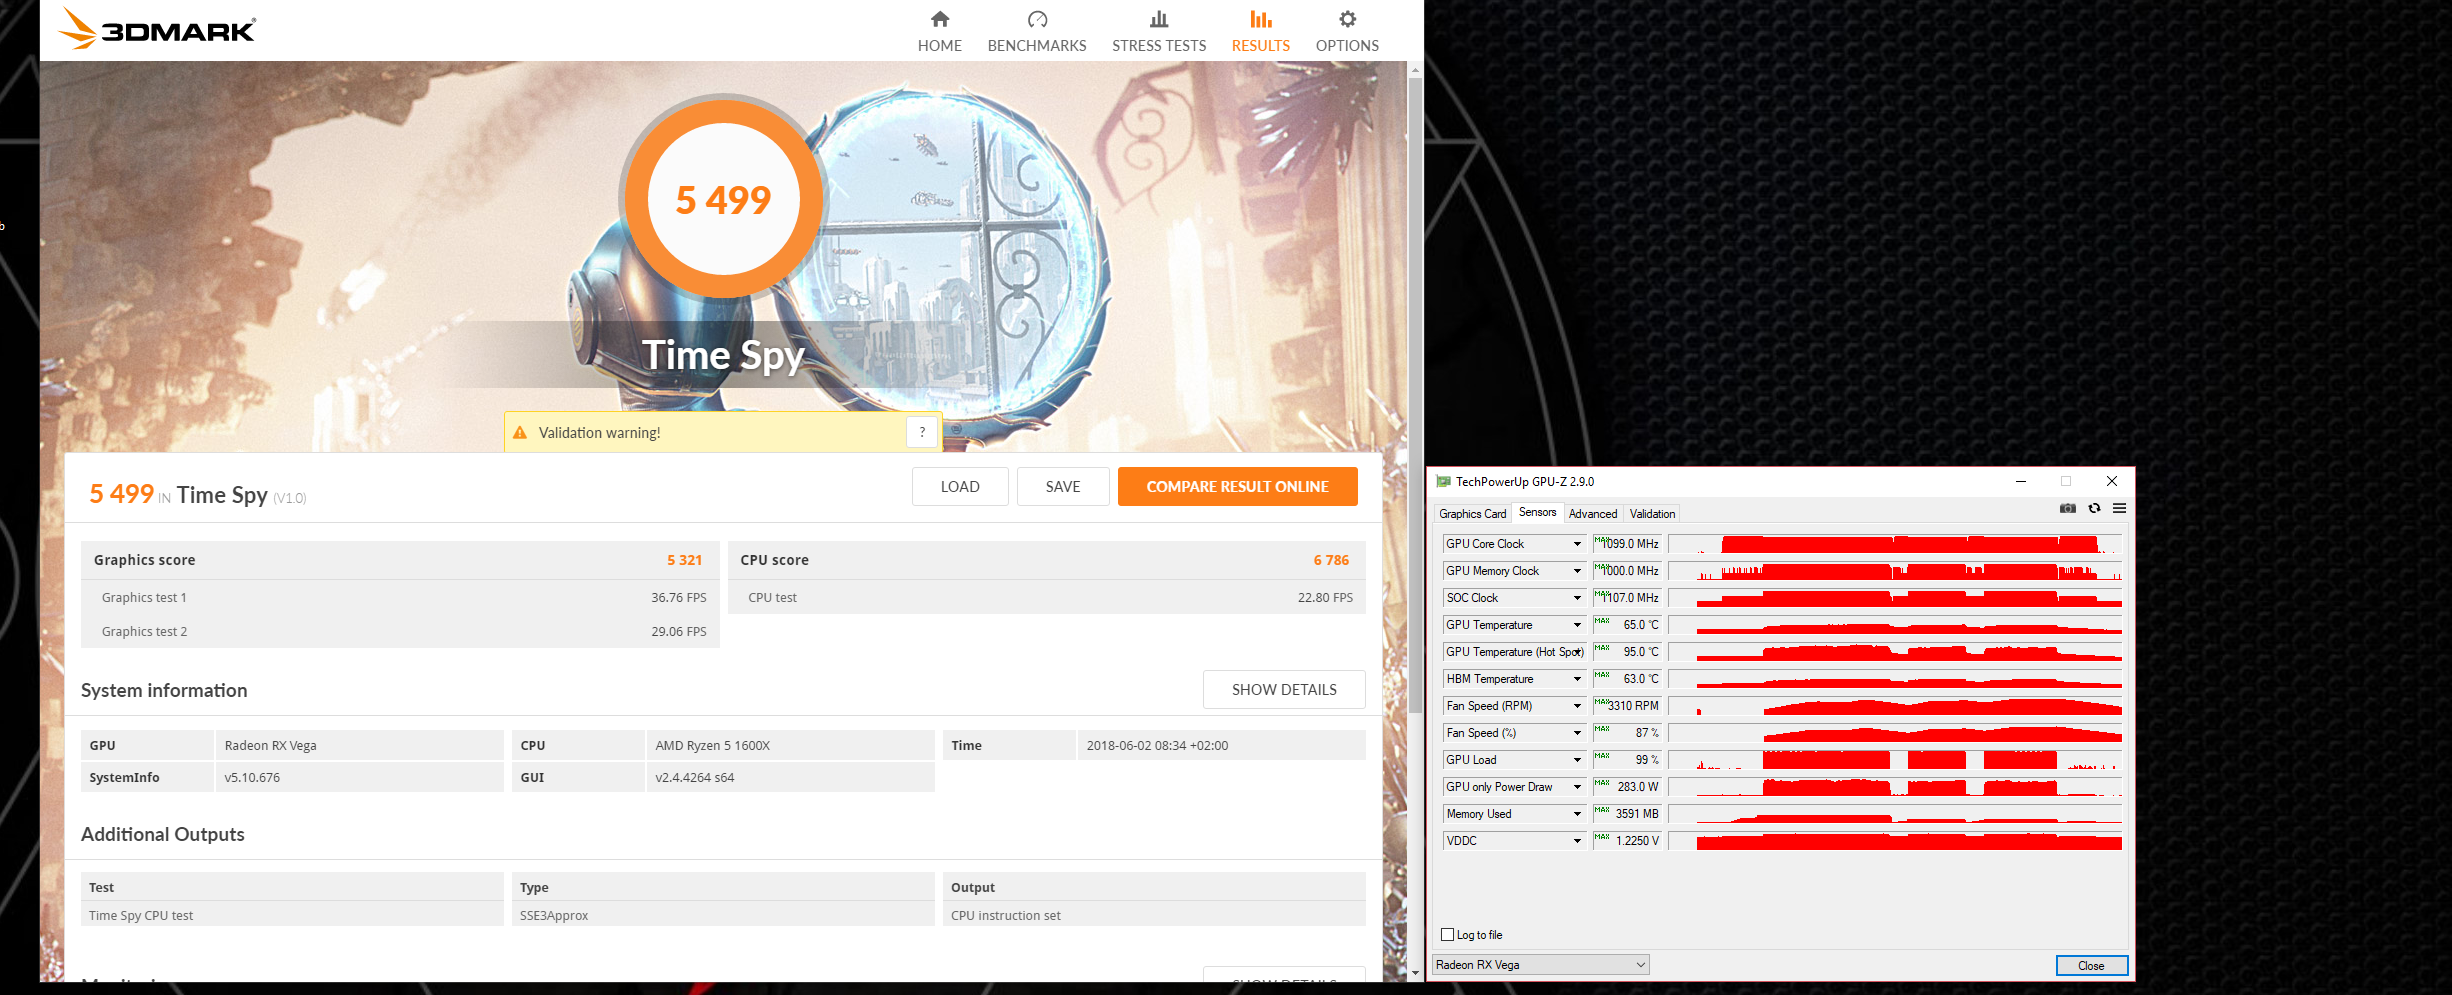Click the Fan Speed (RPM) graph
The height and width of the screenshot is (995, 2452).
click(x=1895, y=706)
